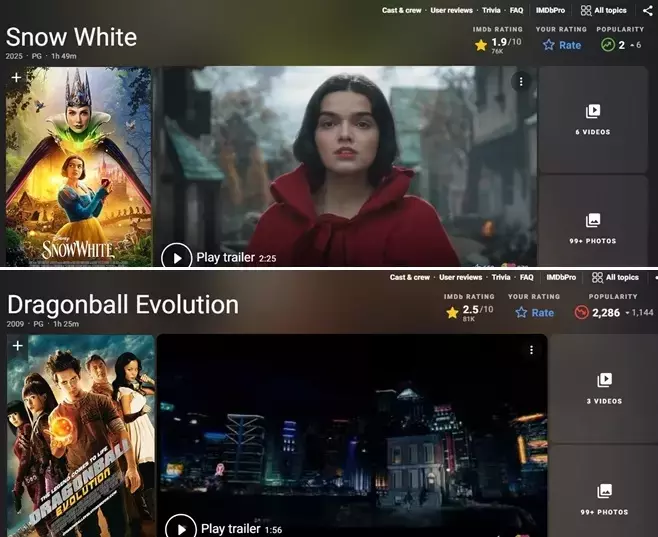Click the 1h 49m runtime text
The width and height of the screenshot is (658, 537).
[x=64, y=56]
